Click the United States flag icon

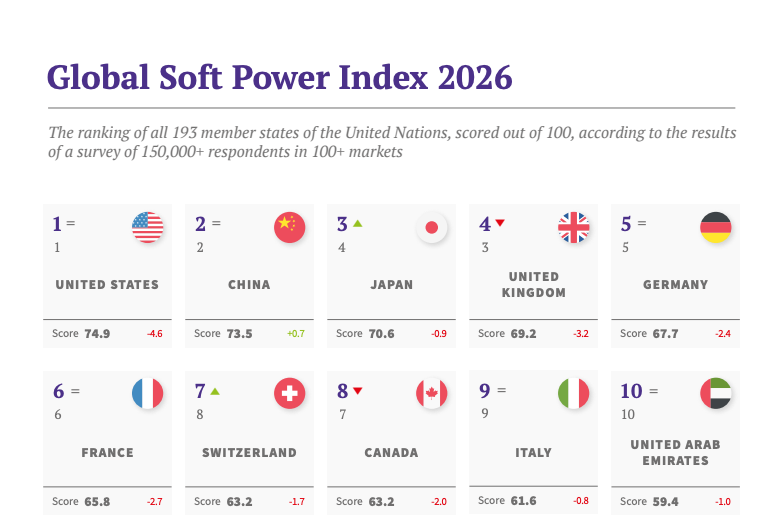click(x=148, y=228)
